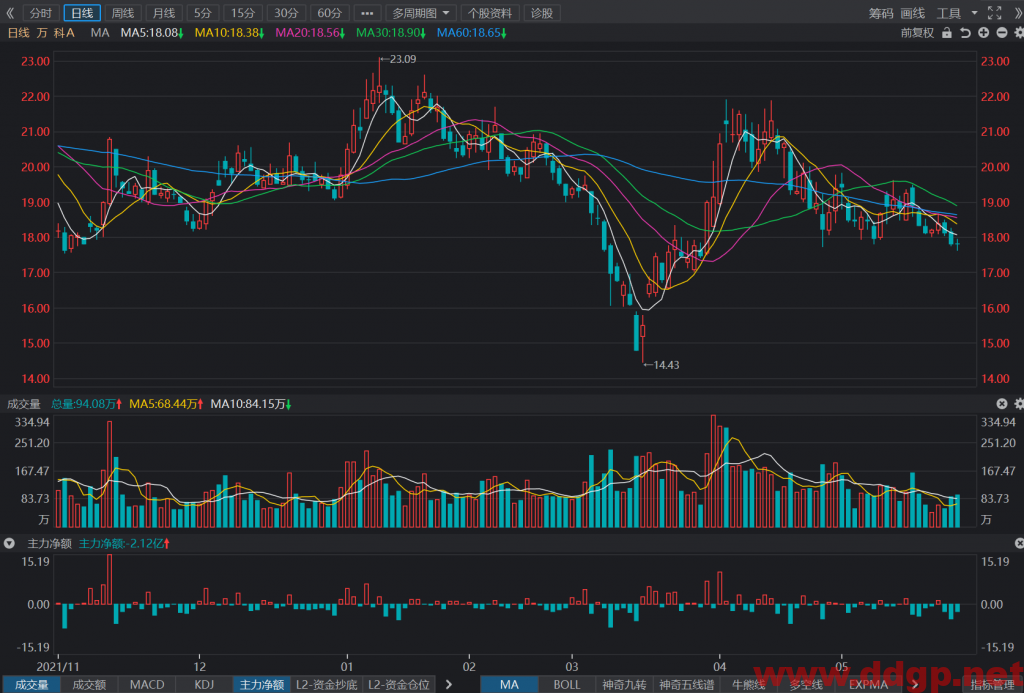
Task: Click the 2021/11 date axis label
Action: 58,666
